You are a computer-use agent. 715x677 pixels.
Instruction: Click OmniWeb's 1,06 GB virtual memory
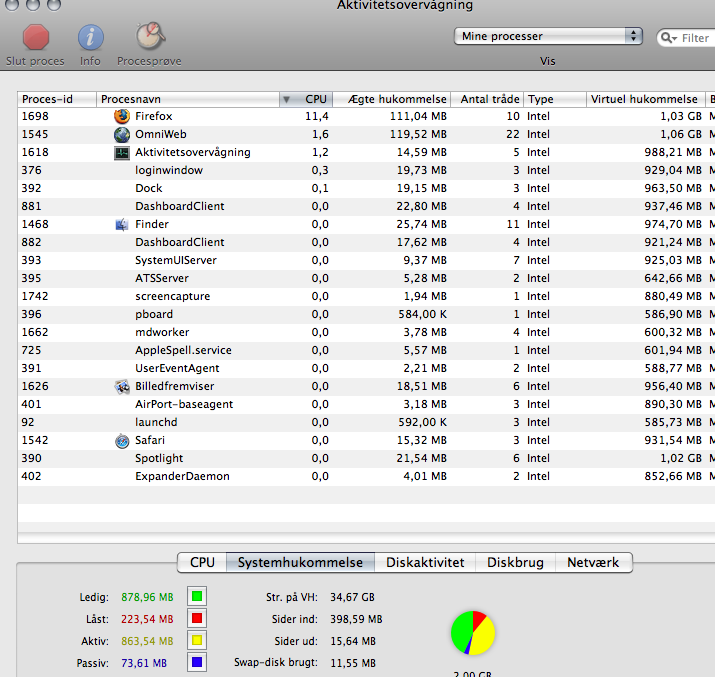pyautogui.click(x=681, y=134)
